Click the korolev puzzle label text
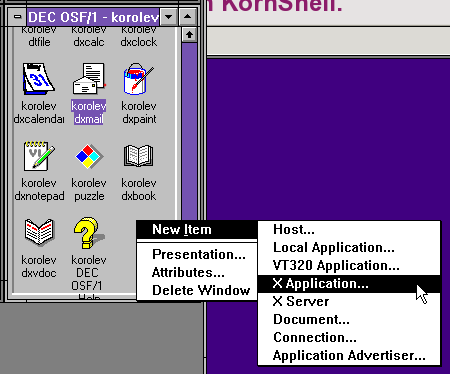The image size is (450, 374). pos(89,189)
